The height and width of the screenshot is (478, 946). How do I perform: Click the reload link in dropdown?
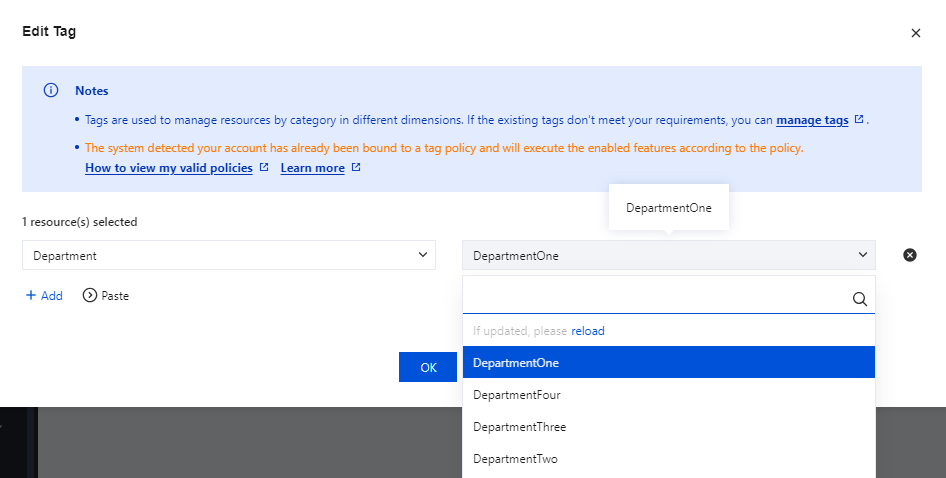pyautogui.click(x=587, y=331)
